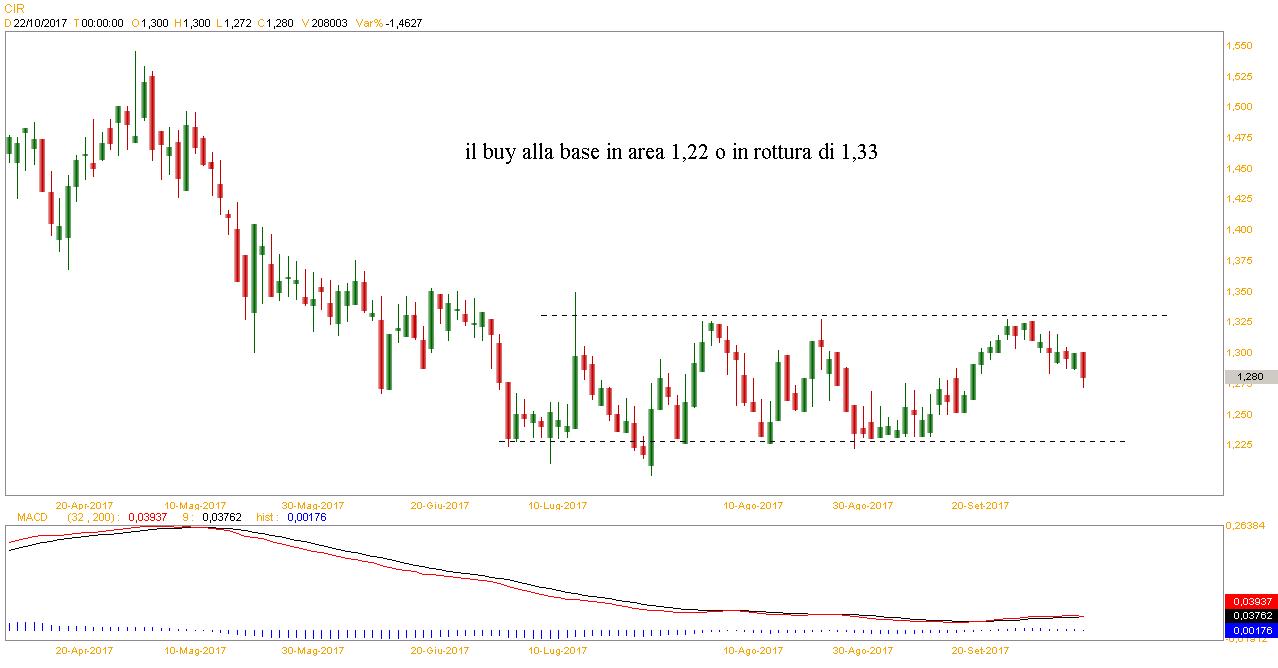Select the 1,325 price axis label
The width and height of the screenshot is (1278, 668).
(1241, 322)
